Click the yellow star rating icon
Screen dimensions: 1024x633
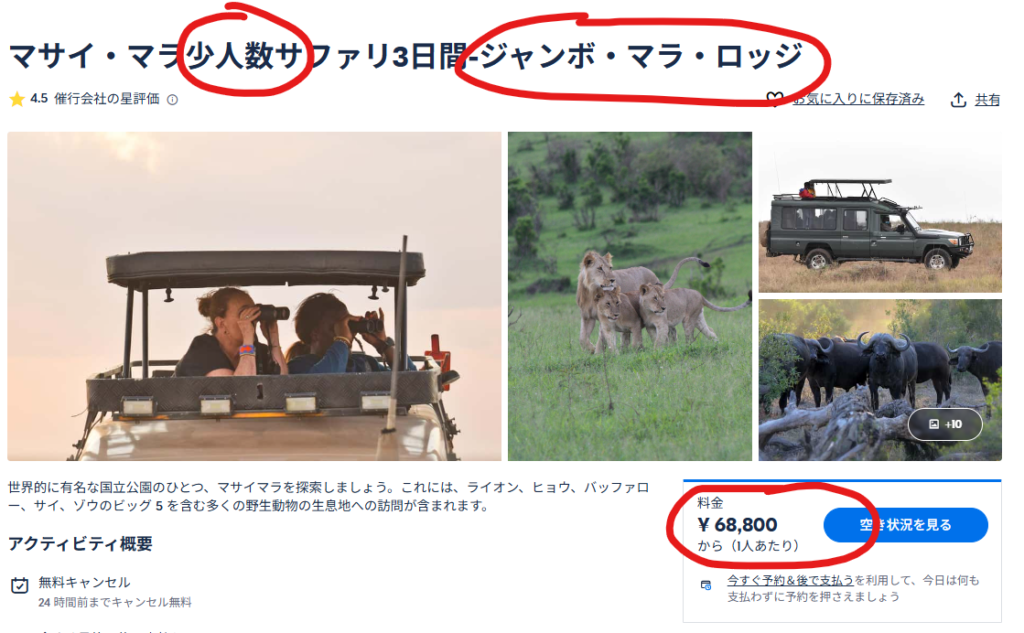pos(17,99)
